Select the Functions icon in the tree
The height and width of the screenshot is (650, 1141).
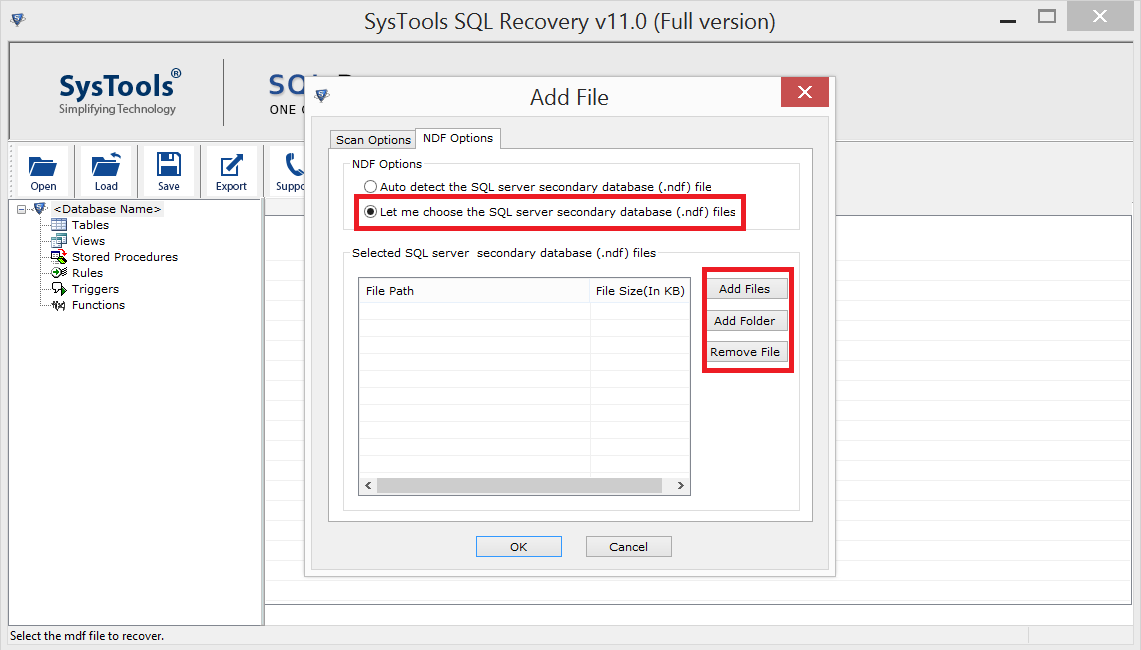coord(59,305)
